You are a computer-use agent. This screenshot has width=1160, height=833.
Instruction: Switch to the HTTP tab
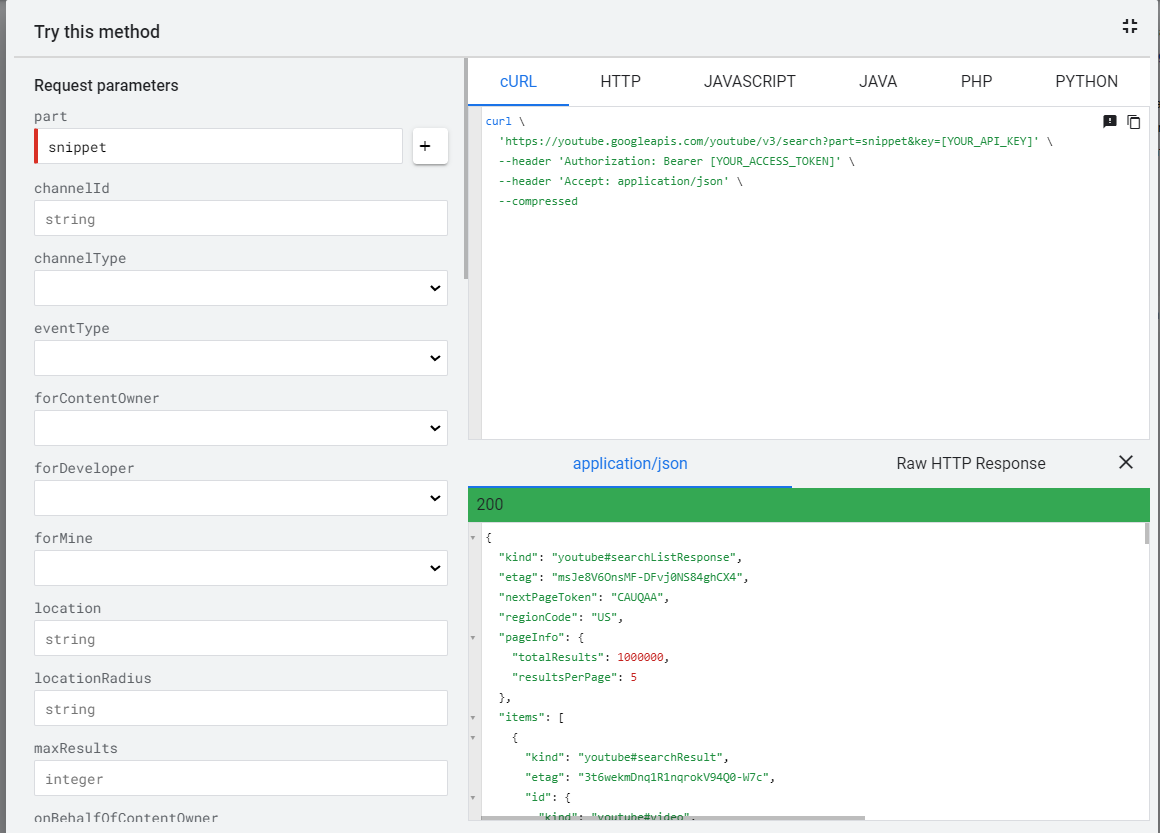coord(620,81)
